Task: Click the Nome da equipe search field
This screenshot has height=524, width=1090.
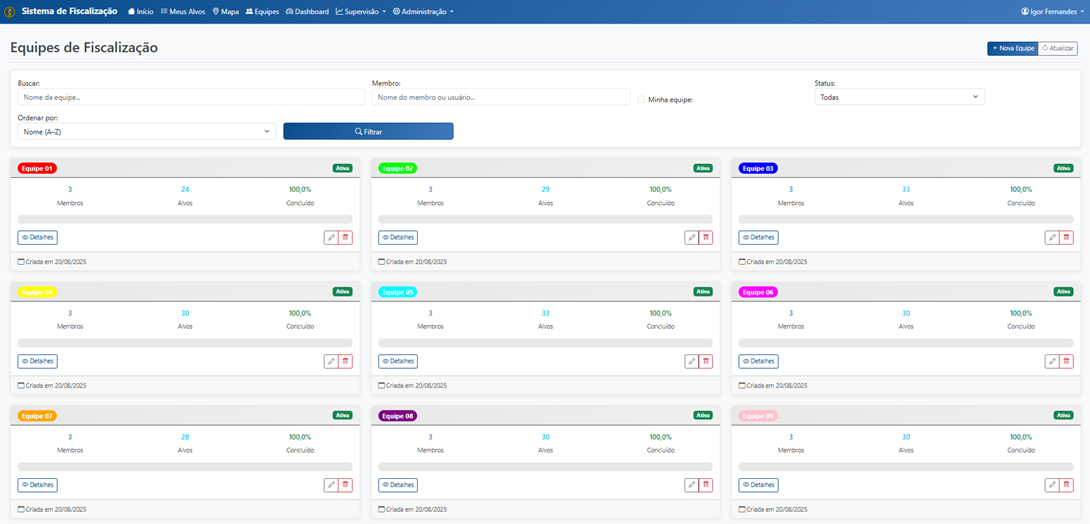Action: point(191,97)
